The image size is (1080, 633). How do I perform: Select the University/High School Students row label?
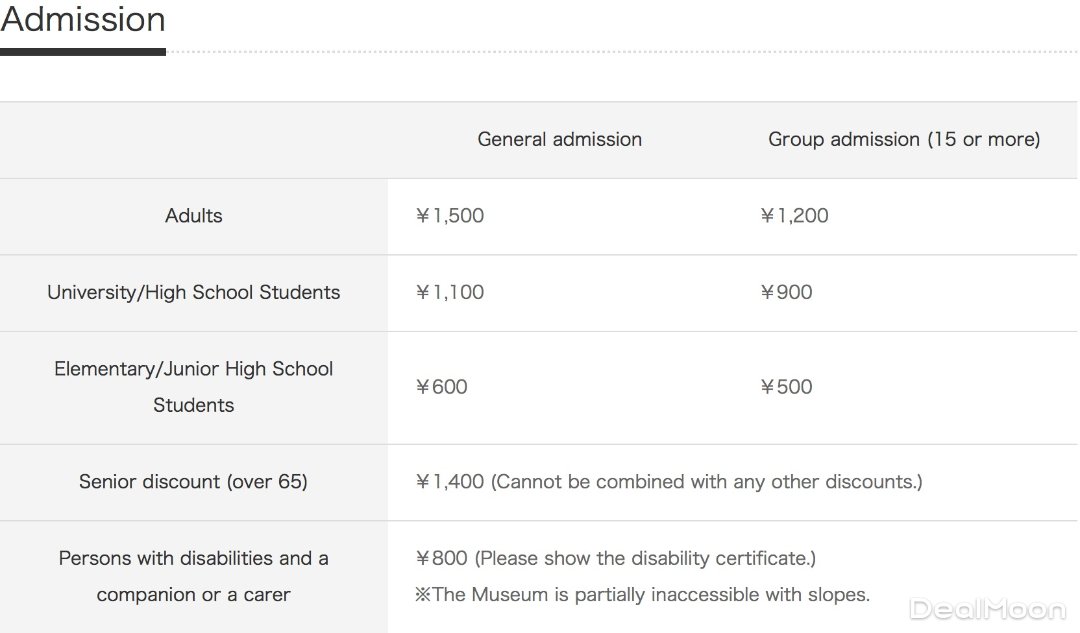point(193,293)
